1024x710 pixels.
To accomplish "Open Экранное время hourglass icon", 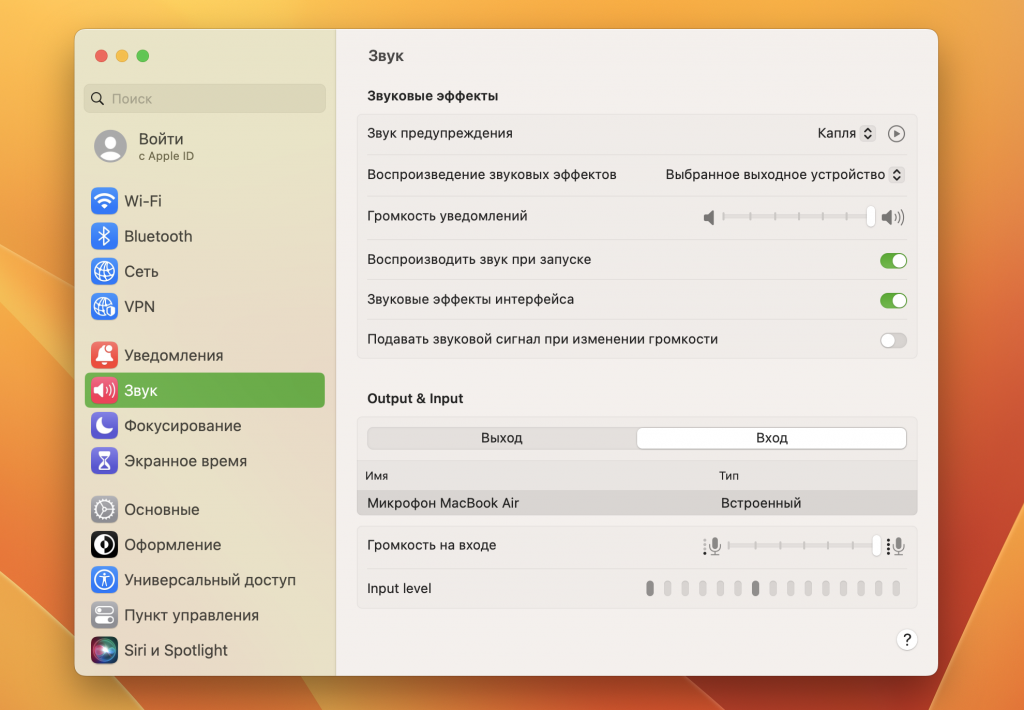I will (104, 461).
